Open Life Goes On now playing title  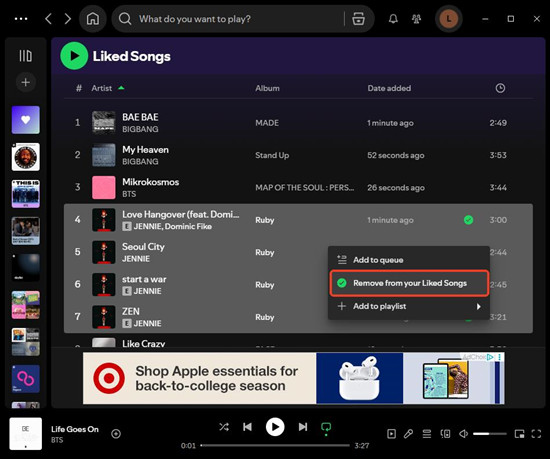[75, 429]
